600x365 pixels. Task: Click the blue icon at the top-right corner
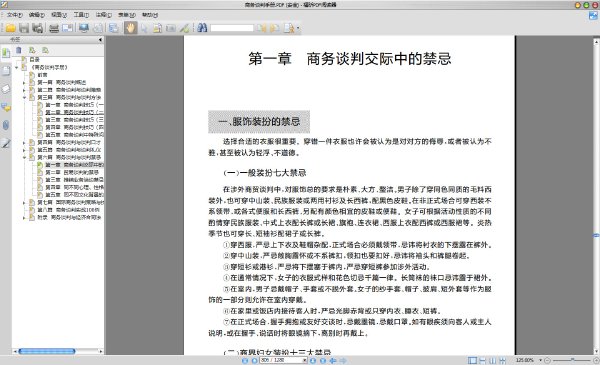coord(593,15)
